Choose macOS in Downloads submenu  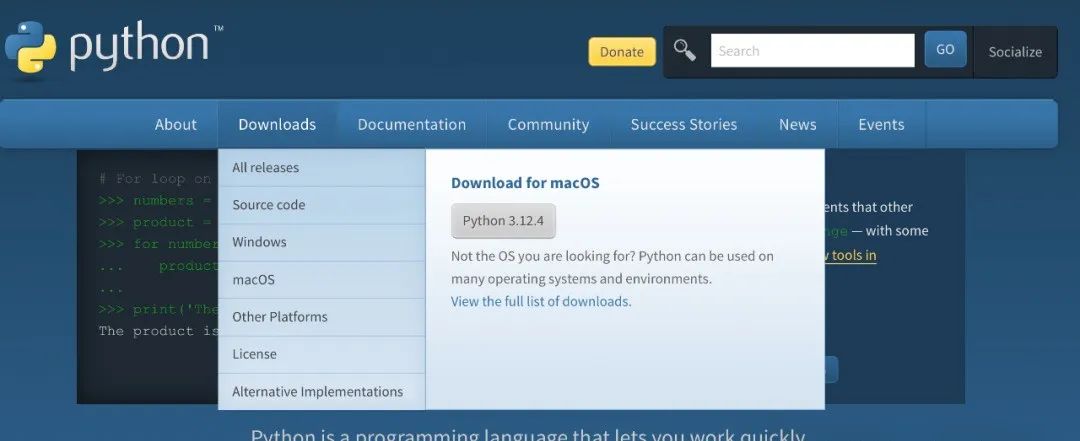point(322,280)
